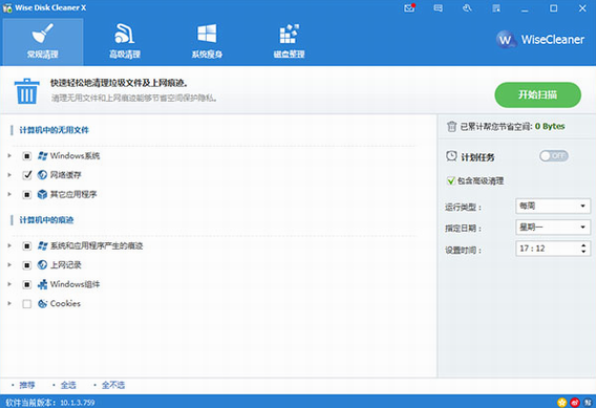Screen dimensions: 596x408
Task: Click the red Weibo icon in status bar
Action: pos(575,402)
